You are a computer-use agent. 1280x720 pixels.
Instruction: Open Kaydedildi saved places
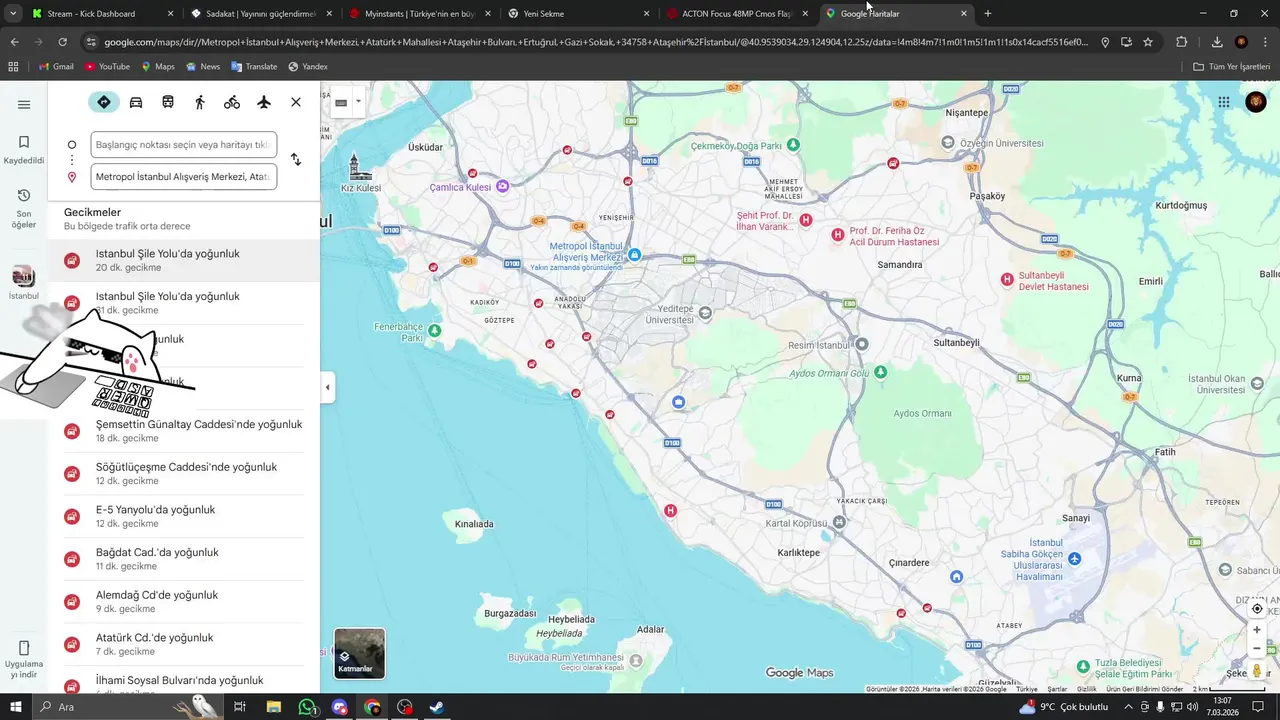click(x=24, y=150)
